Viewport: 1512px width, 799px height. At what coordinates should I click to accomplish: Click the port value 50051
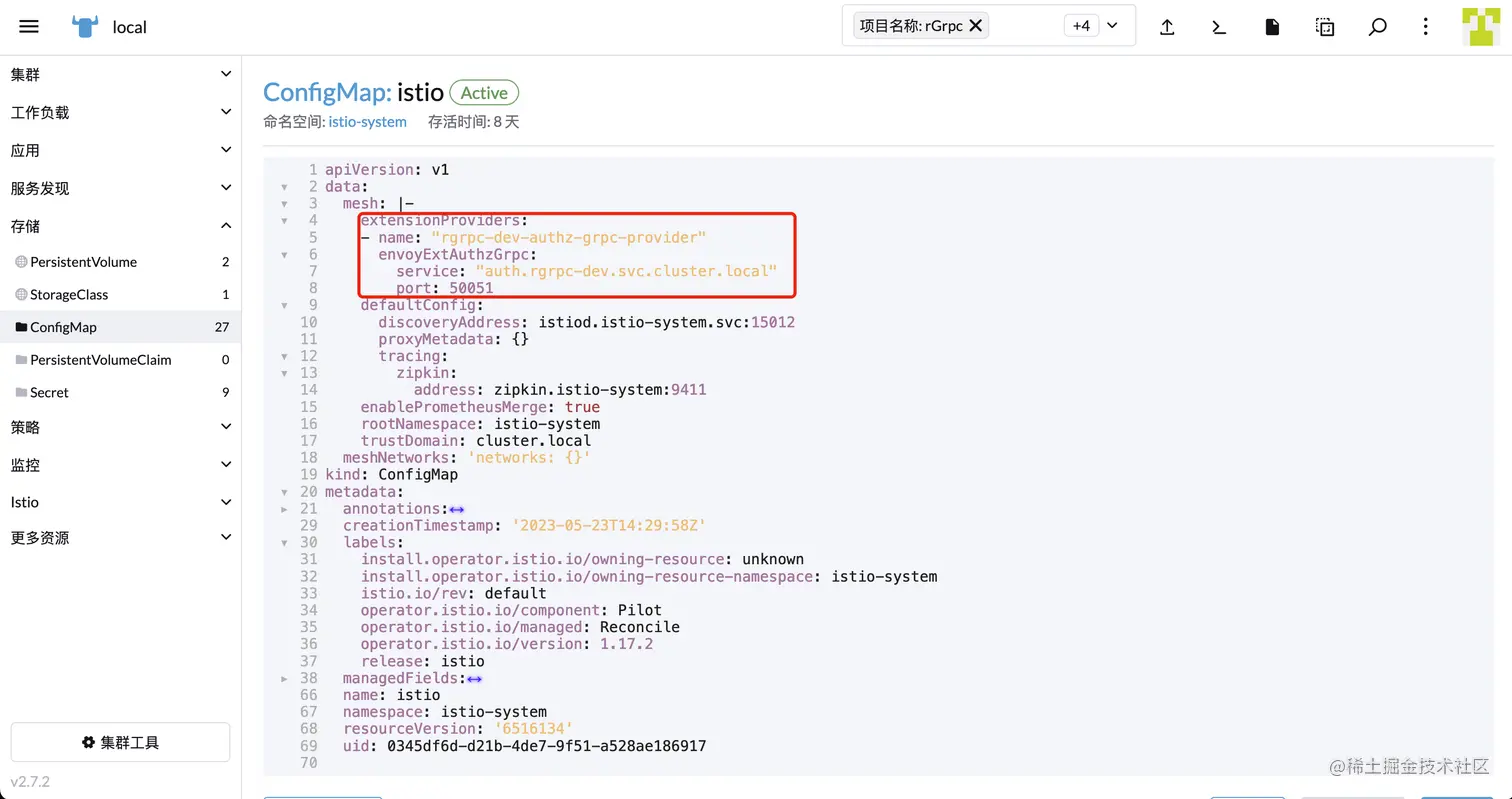(472, 289)
